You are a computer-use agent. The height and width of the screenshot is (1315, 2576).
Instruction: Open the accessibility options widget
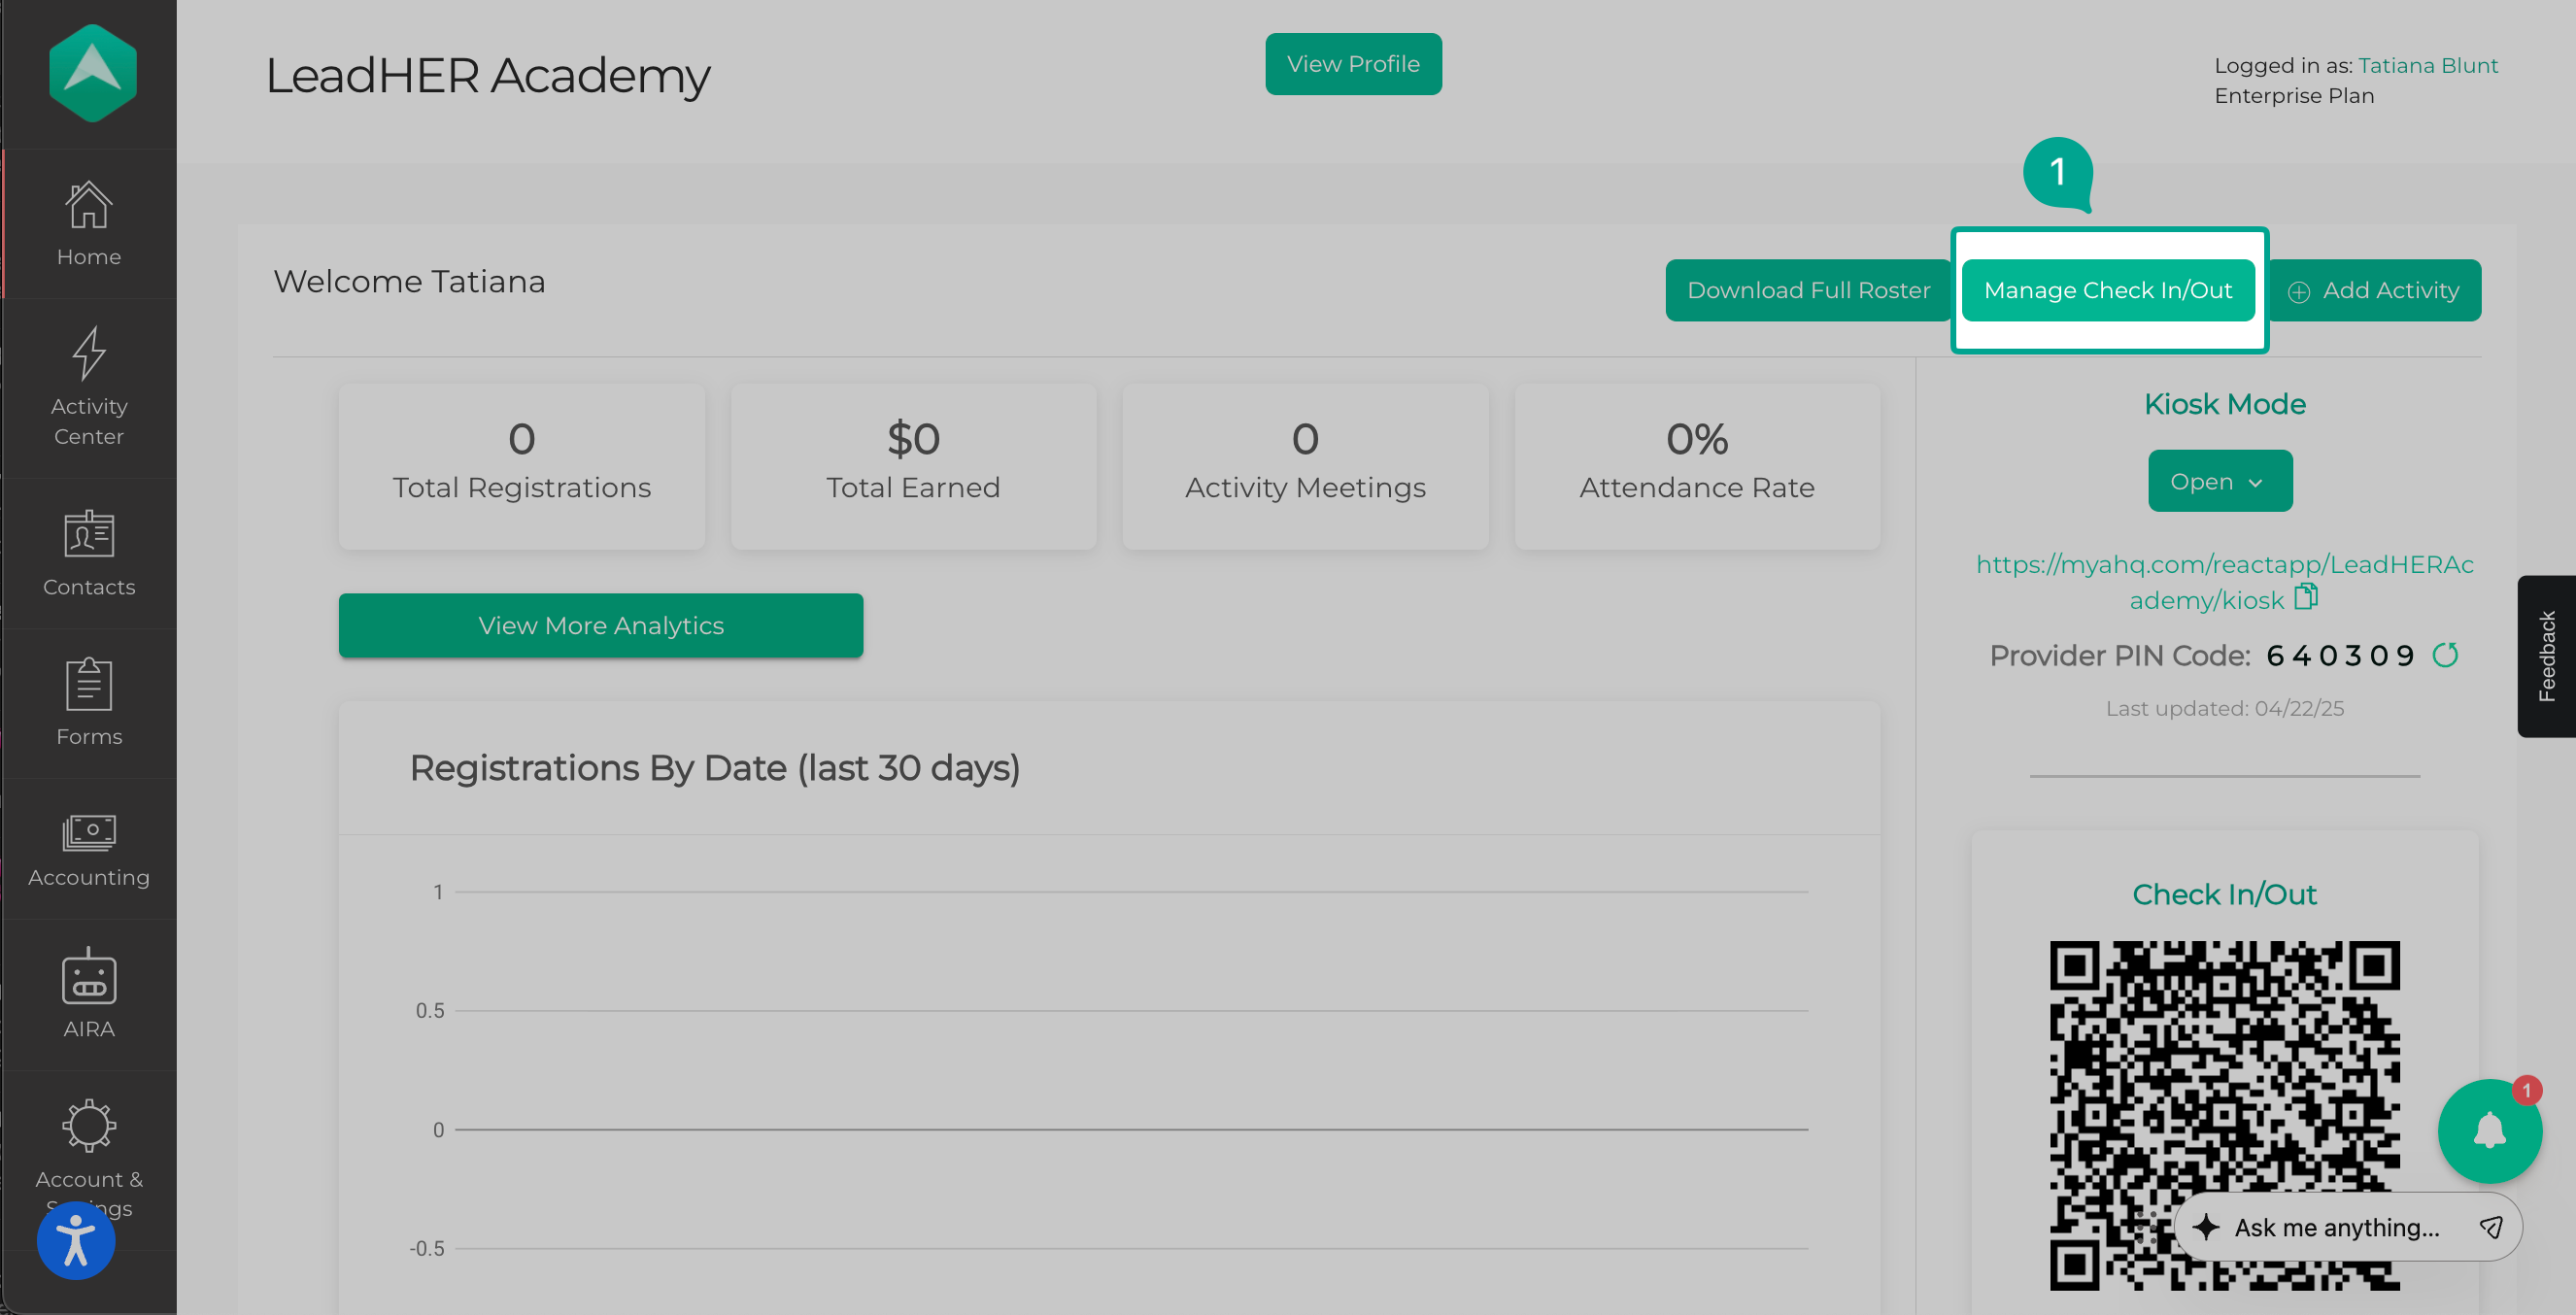[76, 1240]
